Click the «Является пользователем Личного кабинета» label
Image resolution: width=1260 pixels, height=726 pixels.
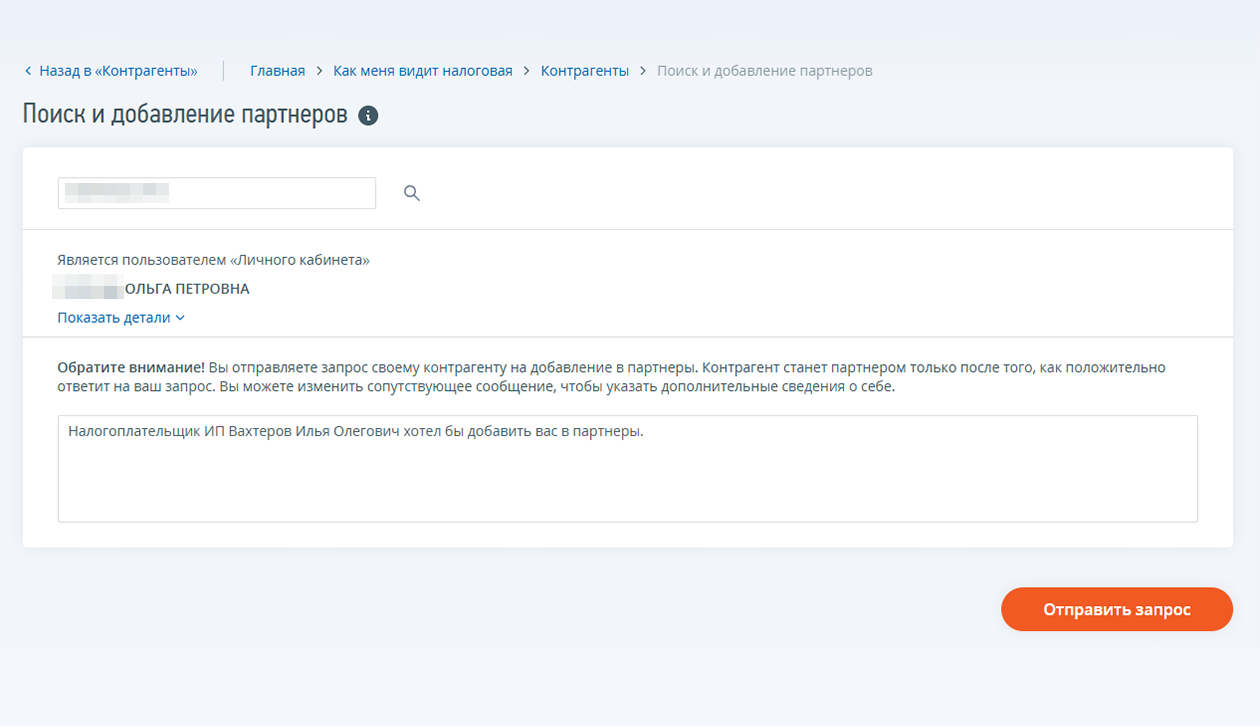[213, 260]
